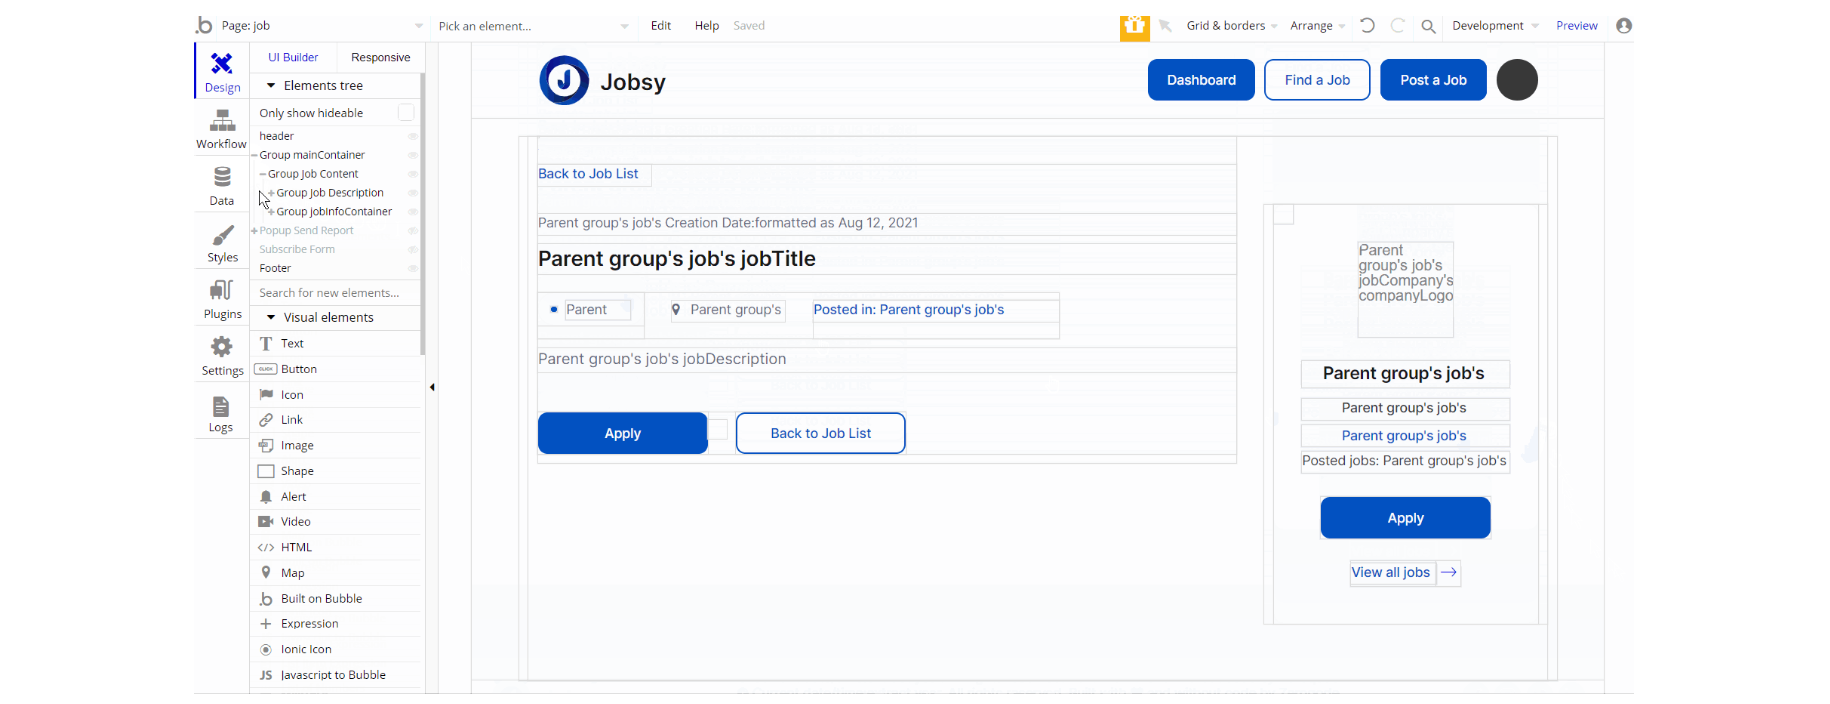Click the Preview link
The width and height of the screenshot is (1830, 704).
pyautogui.click(x=1577, y=26)
